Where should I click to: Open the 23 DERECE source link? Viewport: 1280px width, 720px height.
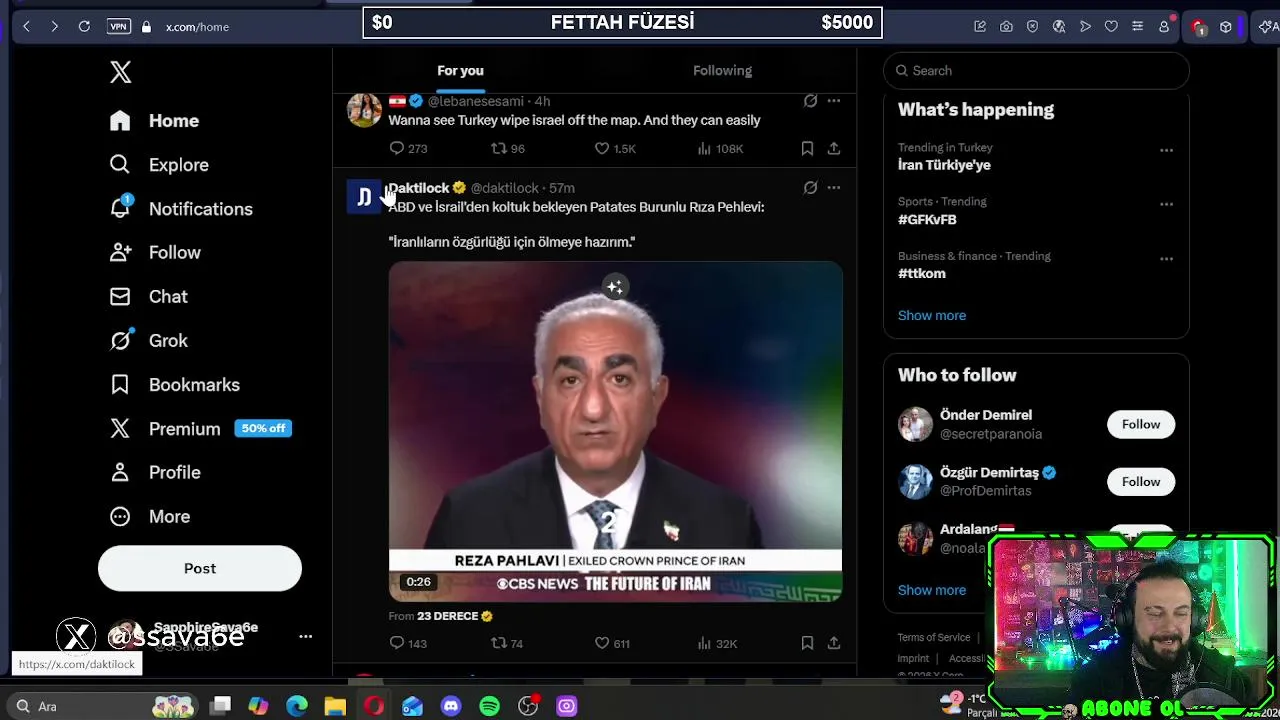click(x=455, y=616)
